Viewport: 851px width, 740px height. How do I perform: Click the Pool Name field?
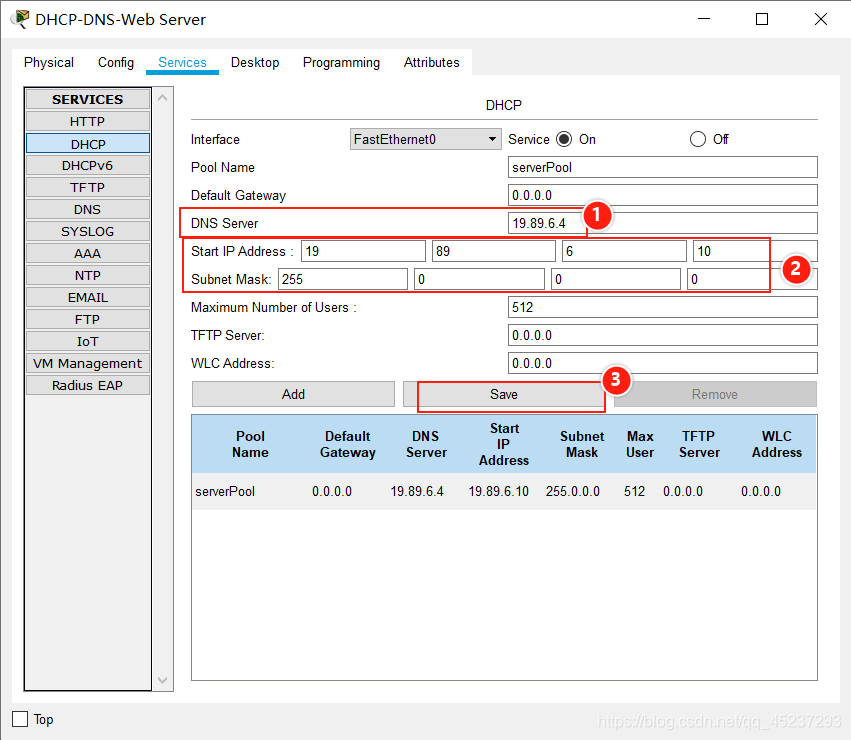[x=663, y=167]
